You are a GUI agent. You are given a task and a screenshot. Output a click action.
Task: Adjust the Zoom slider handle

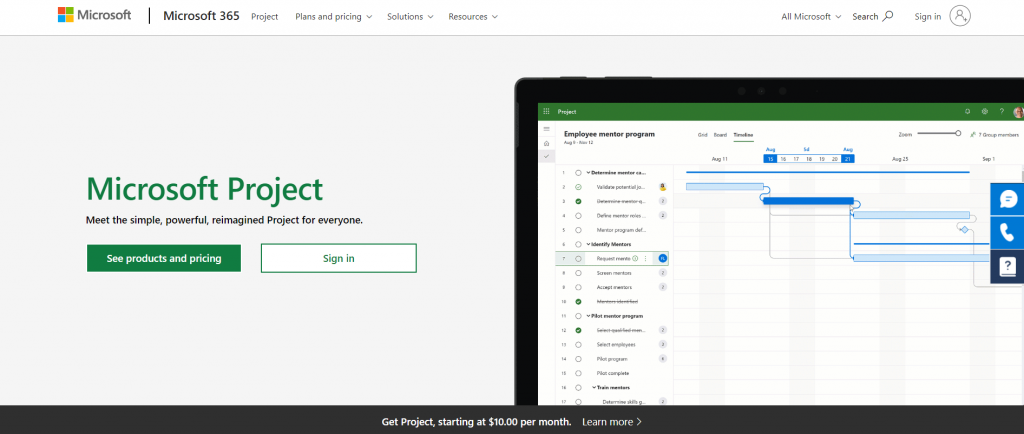[958, 133]
